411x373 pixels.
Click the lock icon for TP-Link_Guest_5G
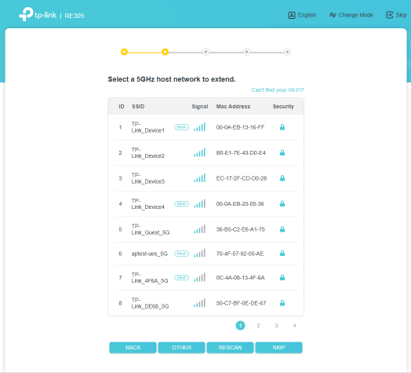pyautogui.click(x=282, y=229)
